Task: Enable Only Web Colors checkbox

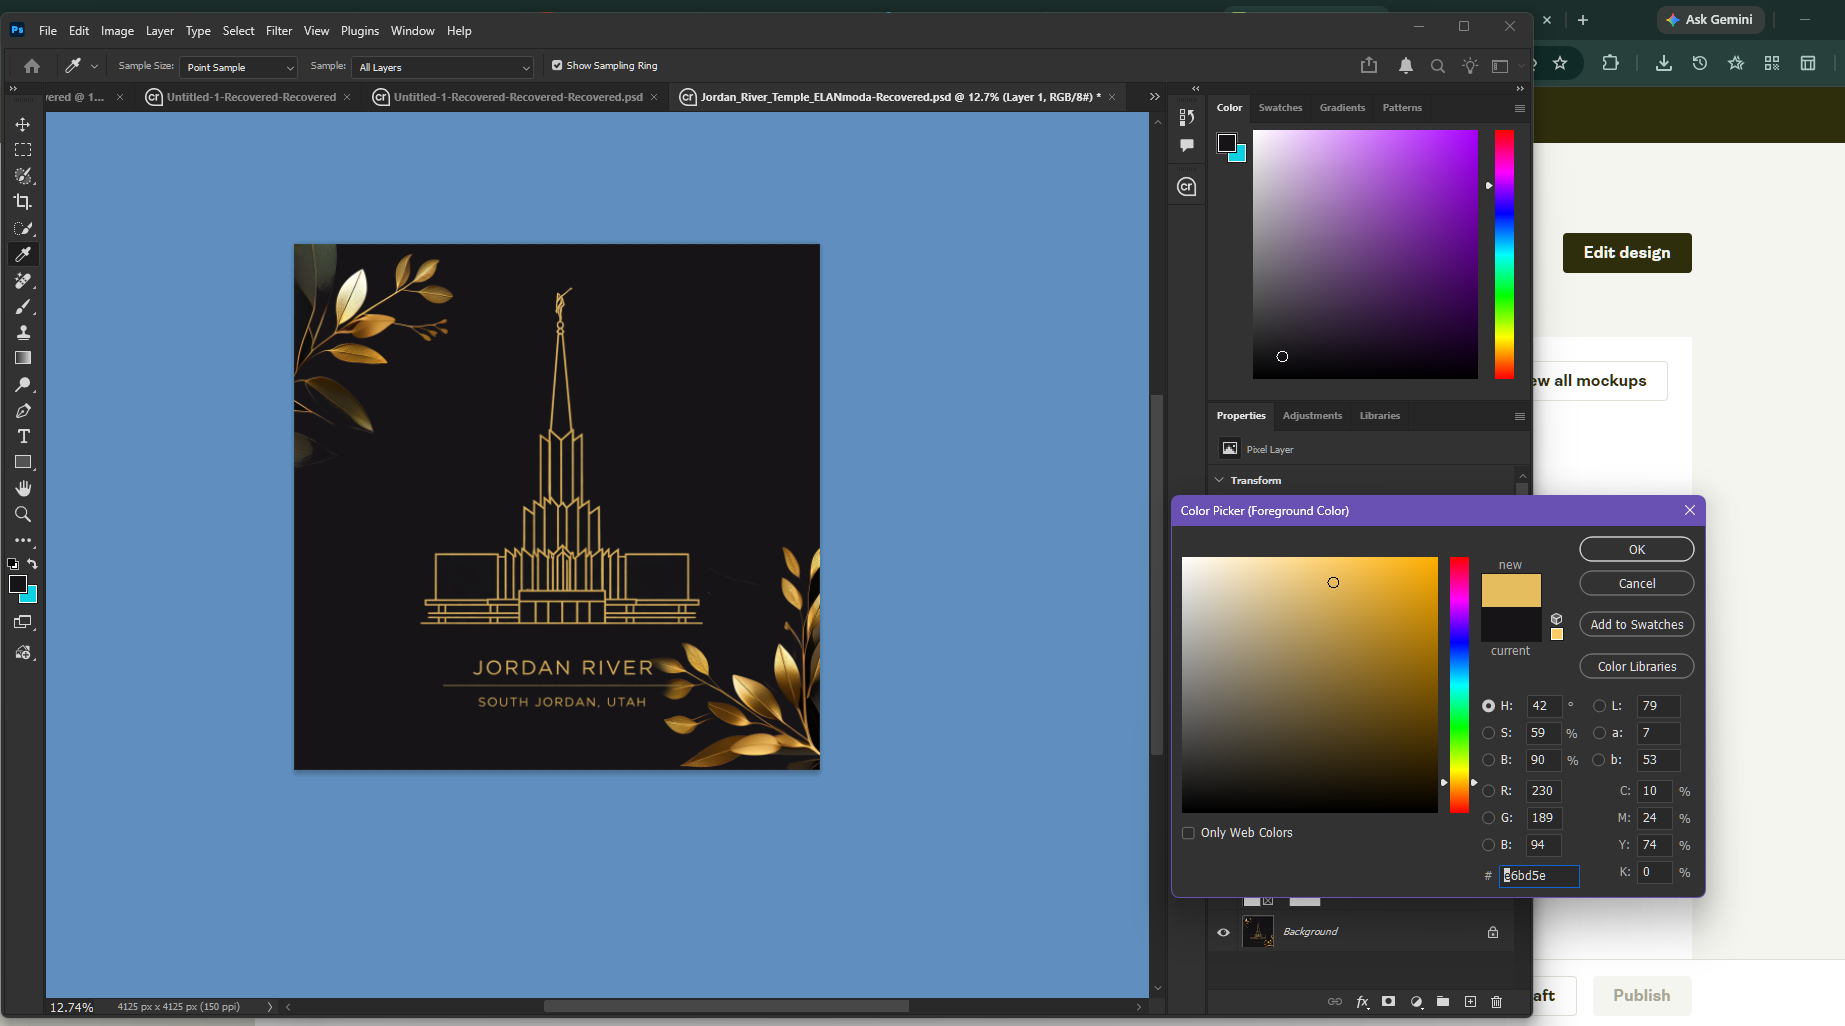Action: coord(1188,833)
